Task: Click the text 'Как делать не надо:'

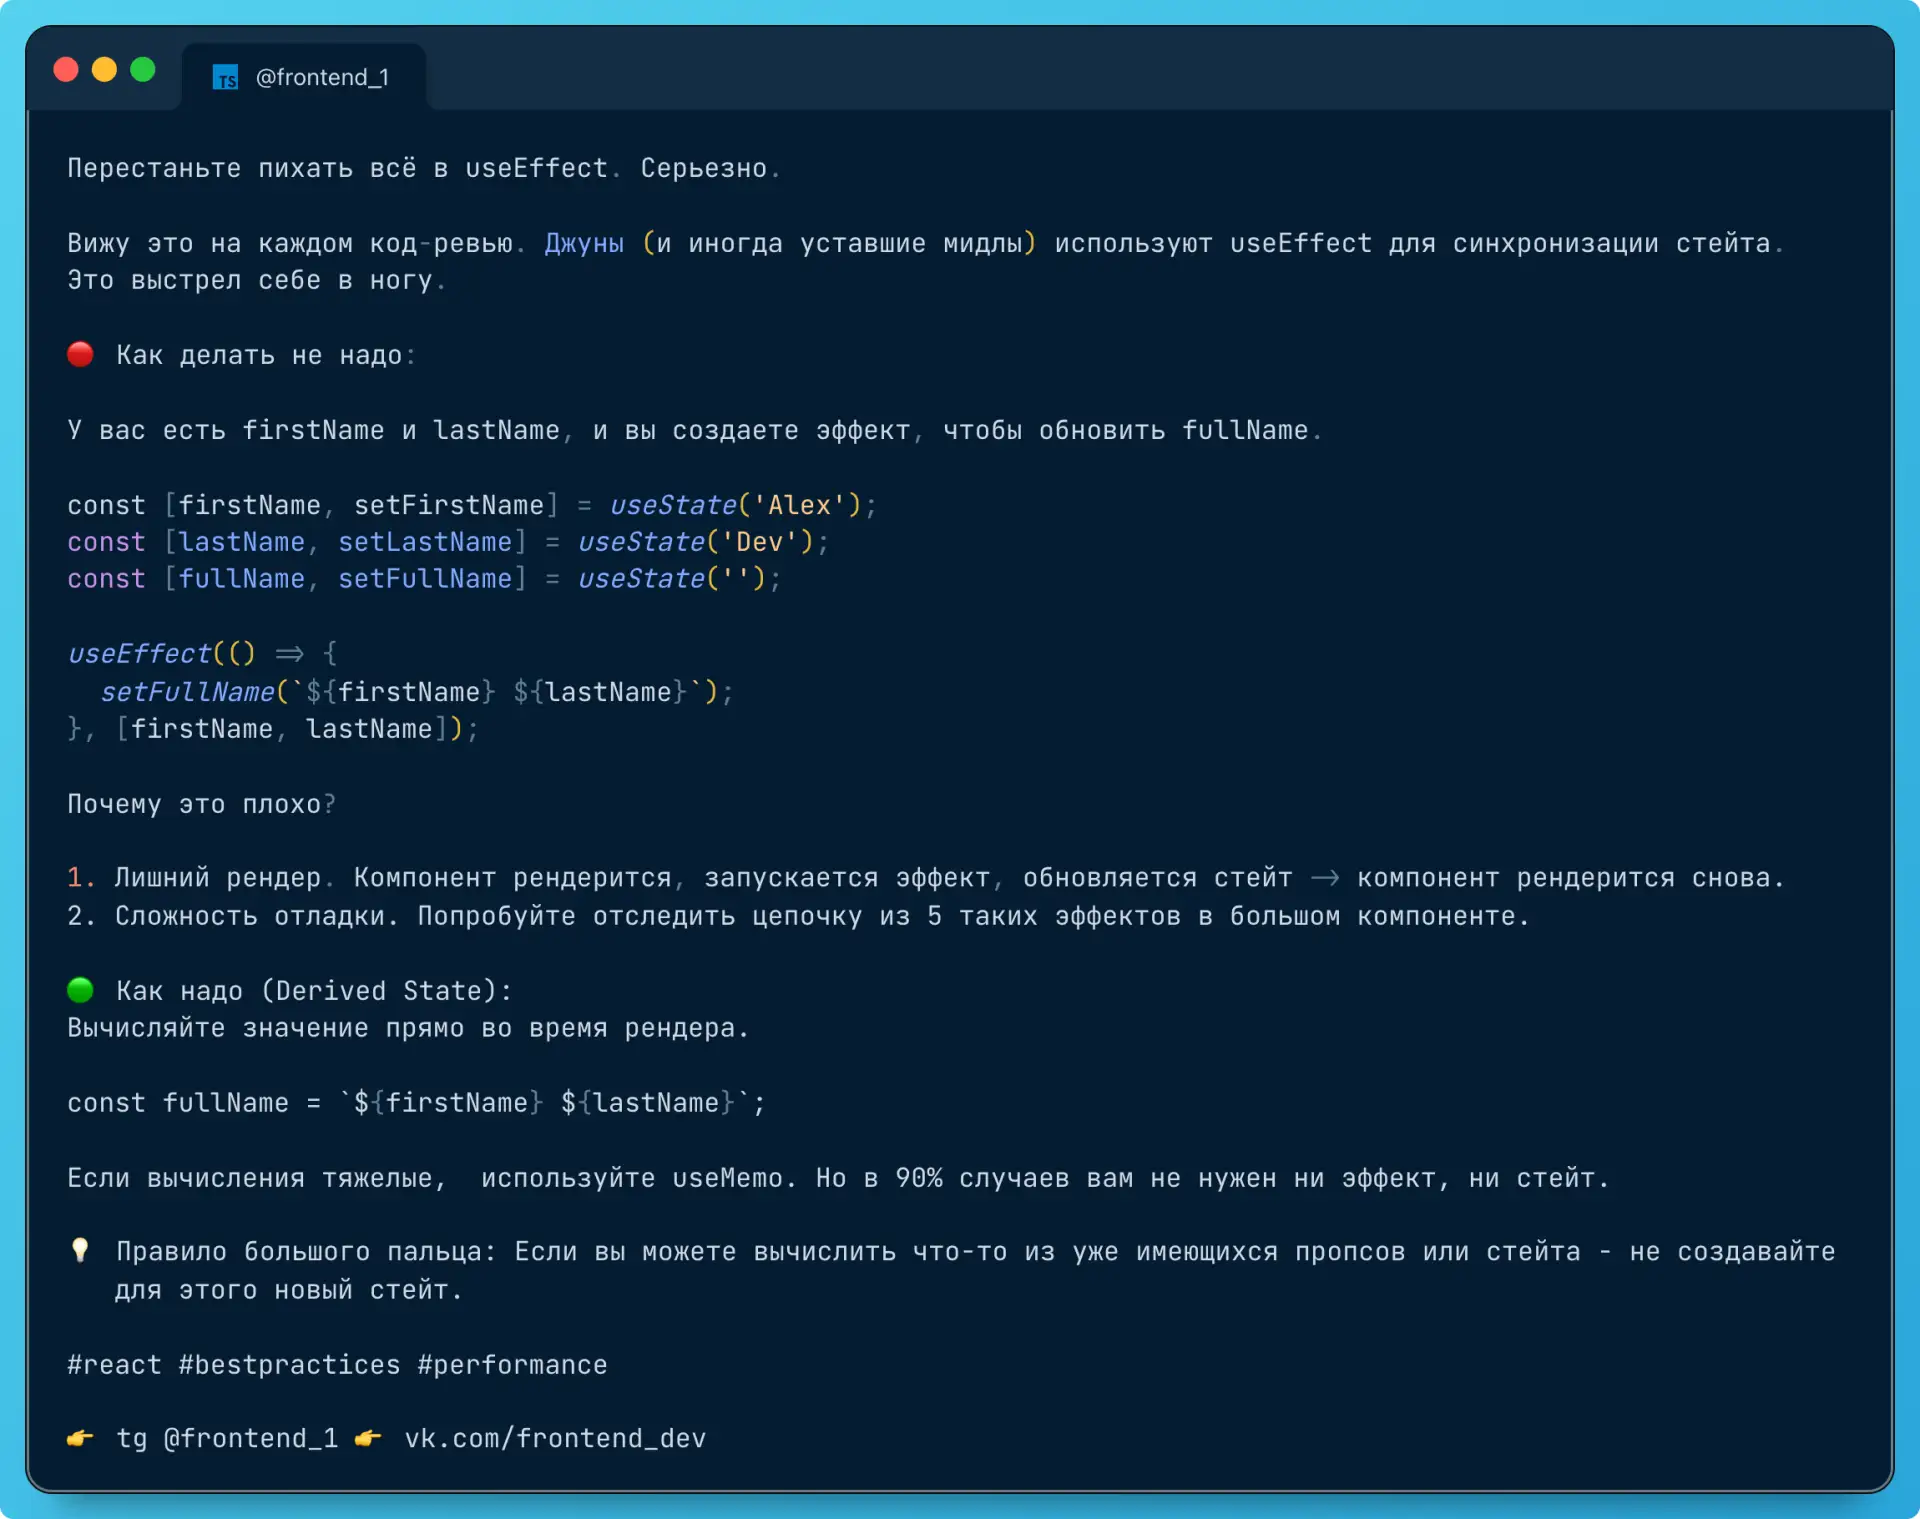Action: [266, 355]
